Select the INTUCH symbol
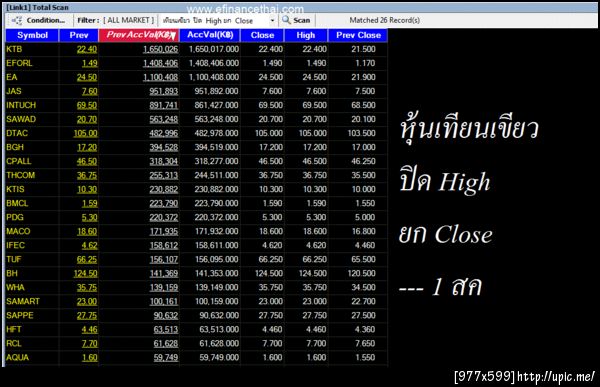 coord(21,105)
